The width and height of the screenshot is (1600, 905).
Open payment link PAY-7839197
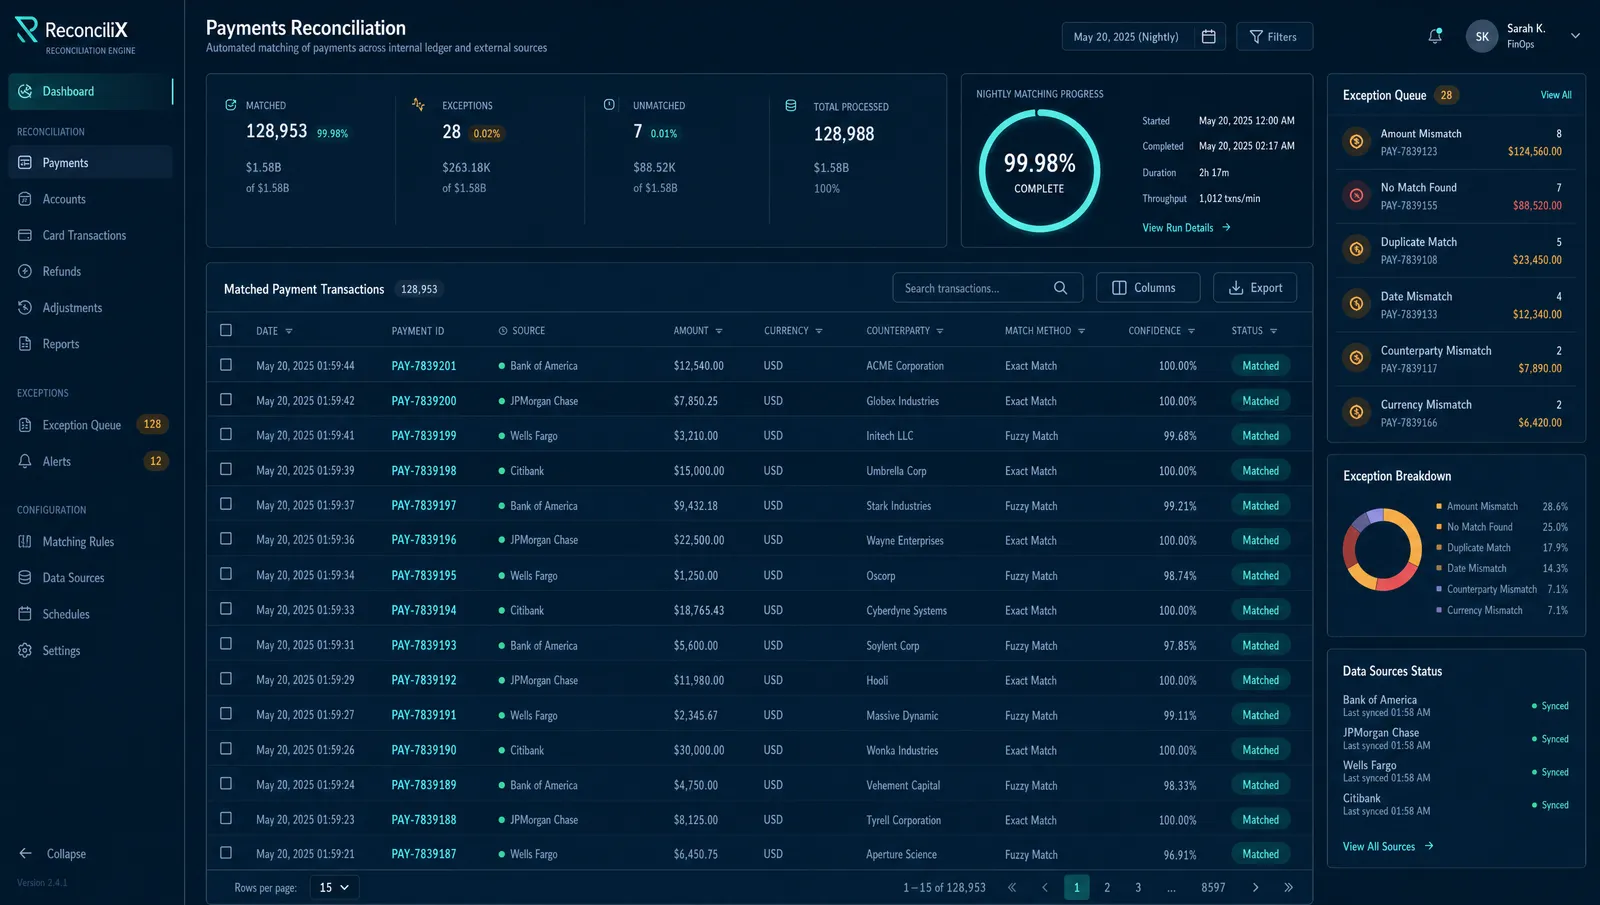(x=424, y=505)
